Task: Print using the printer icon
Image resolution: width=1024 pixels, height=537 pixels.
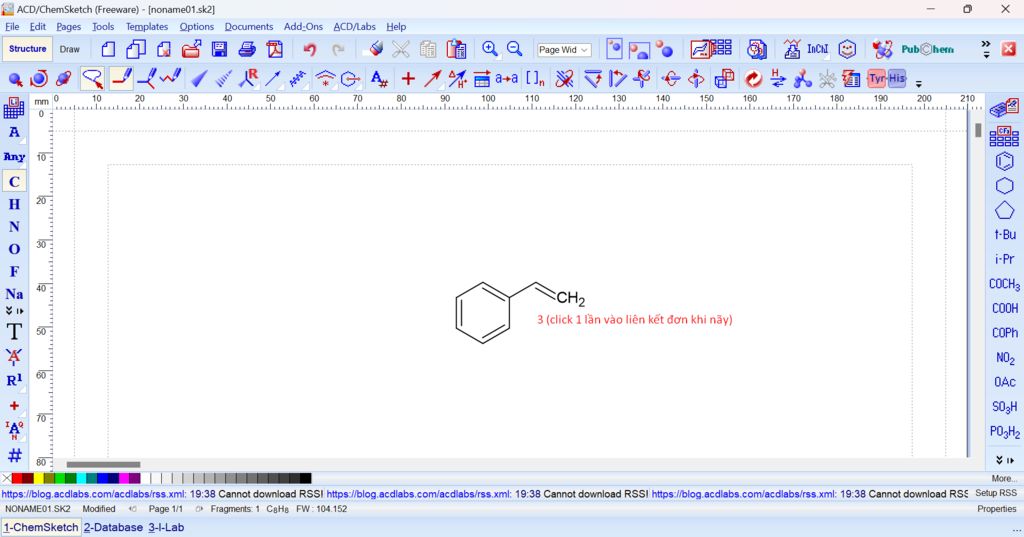Action: tap(247, 49)
